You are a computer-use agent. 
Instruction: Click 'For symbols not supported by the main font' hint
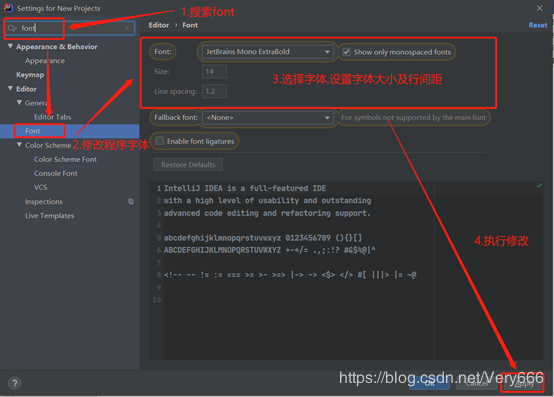(x=413, y=118)
